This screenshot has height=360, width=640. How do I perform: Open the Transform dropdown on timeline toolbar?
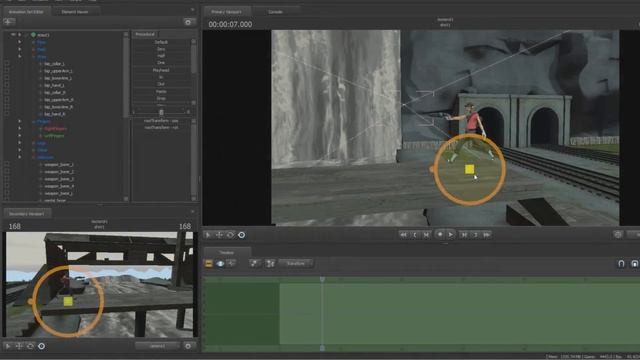pos(296,264)
